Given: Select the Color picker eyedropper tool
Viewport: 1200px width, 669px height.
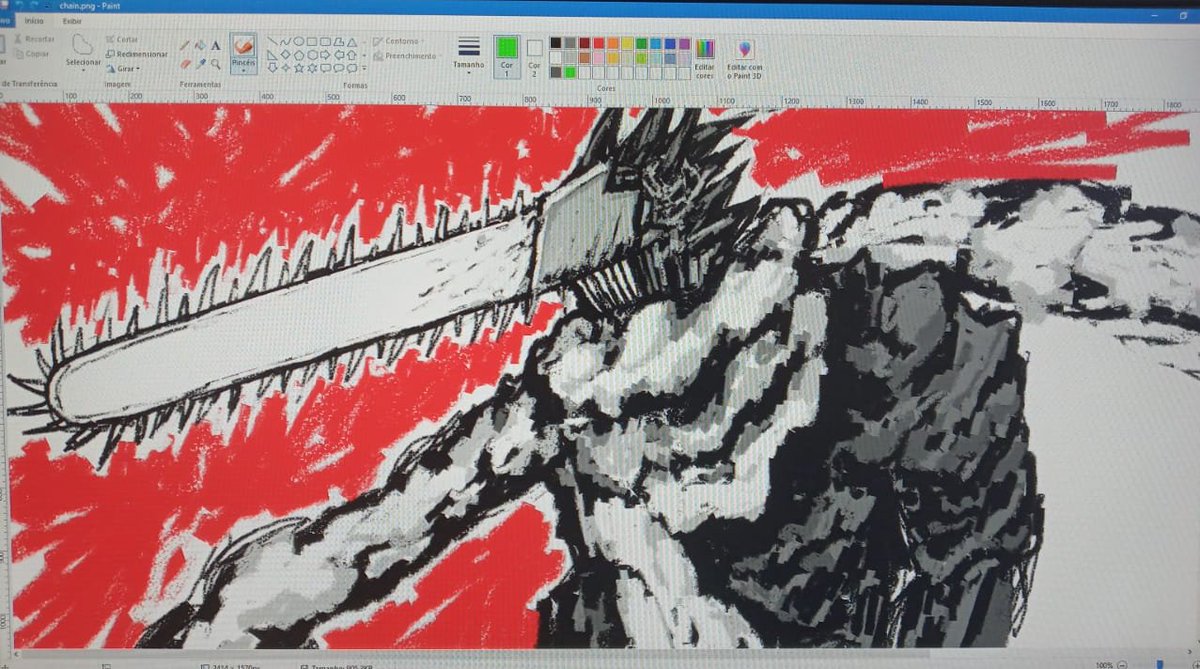Looking at the screenshot, I should point(201,64).
